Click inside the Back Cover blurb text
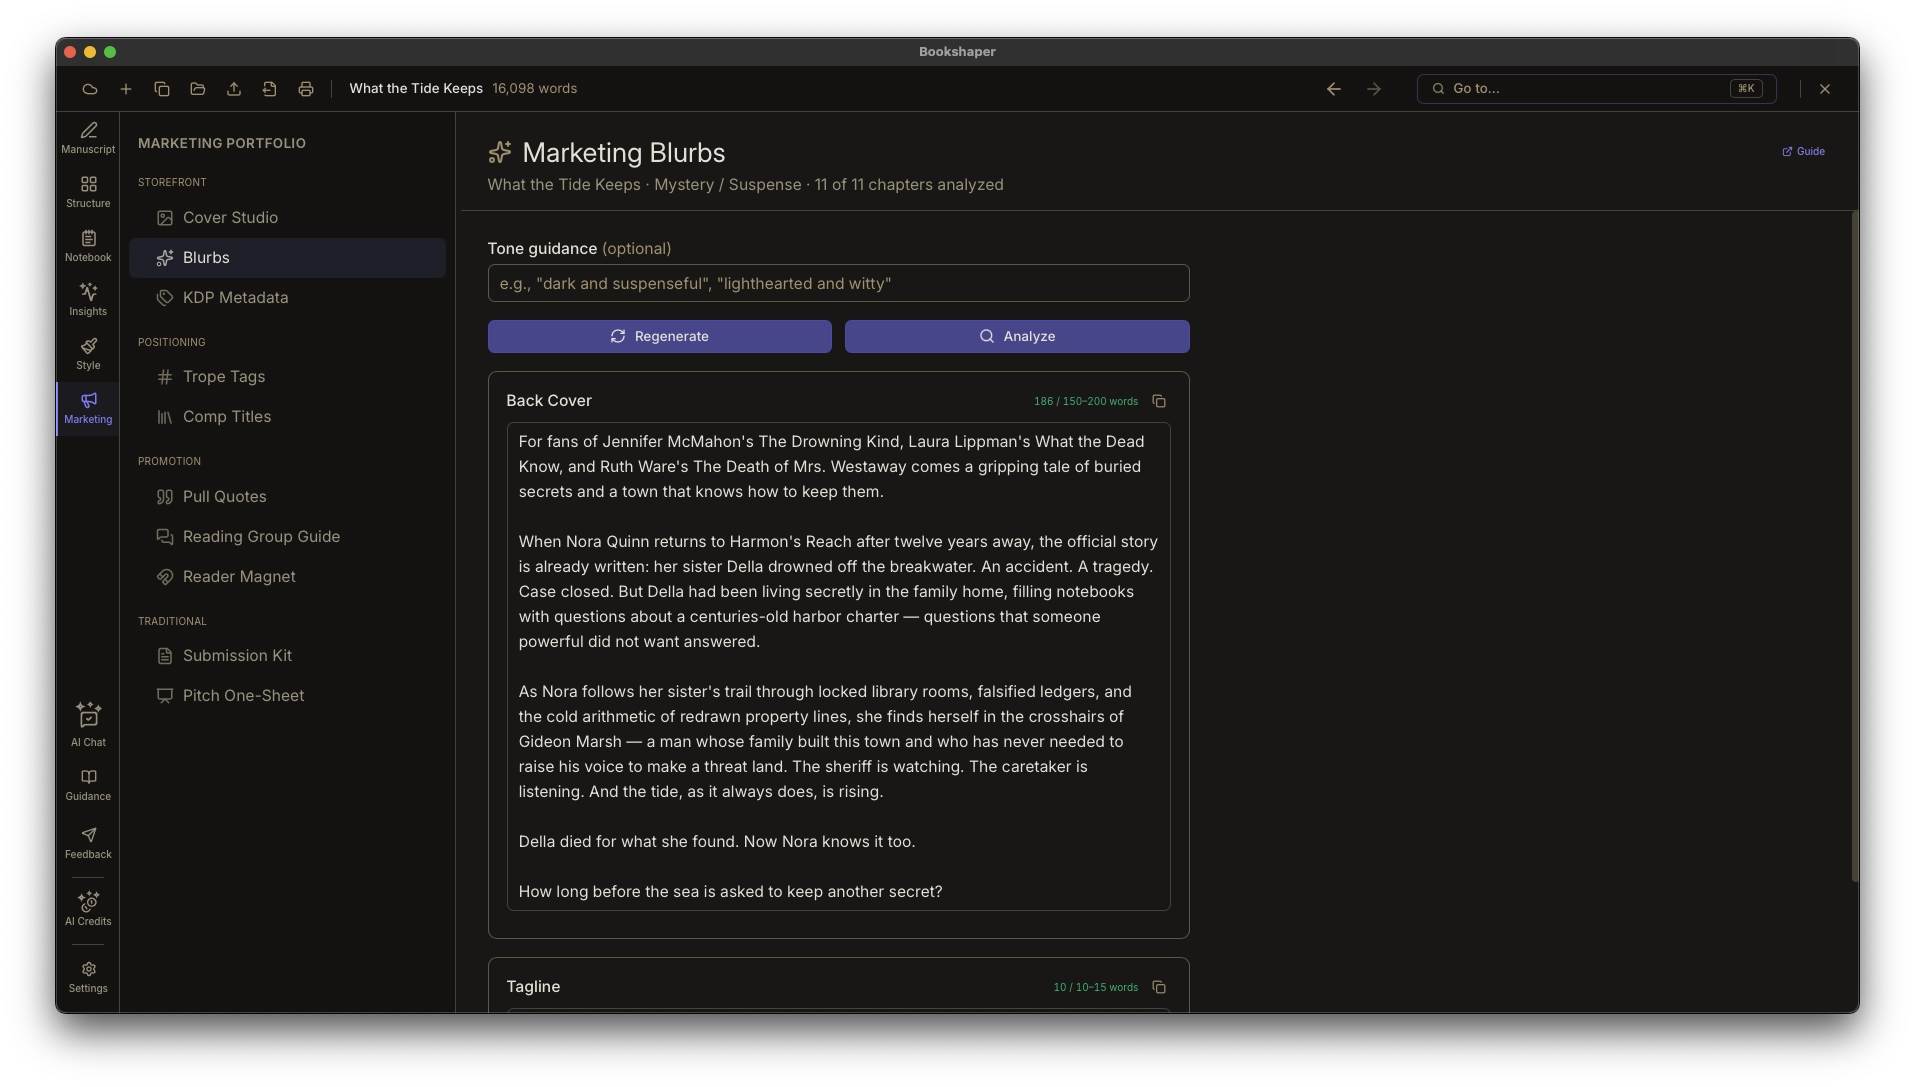 pyautogui.click(x=838, y=667)
